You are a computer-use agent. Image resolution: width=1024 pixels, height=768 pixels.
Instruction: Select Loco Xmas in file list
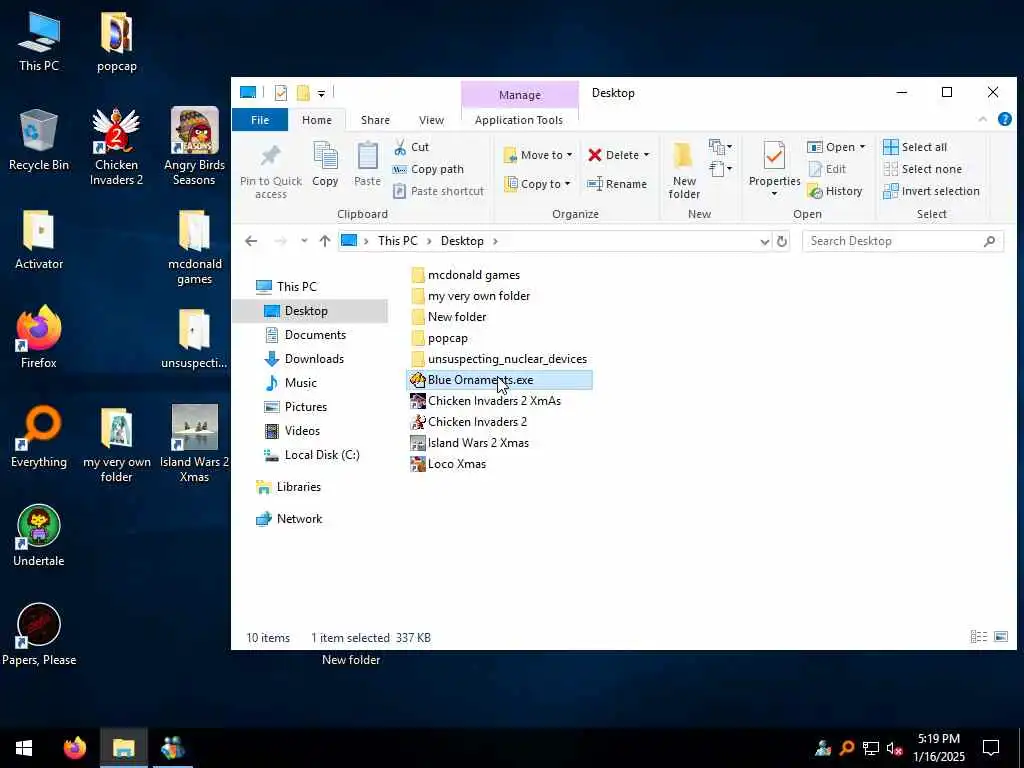tap(448, 464)
